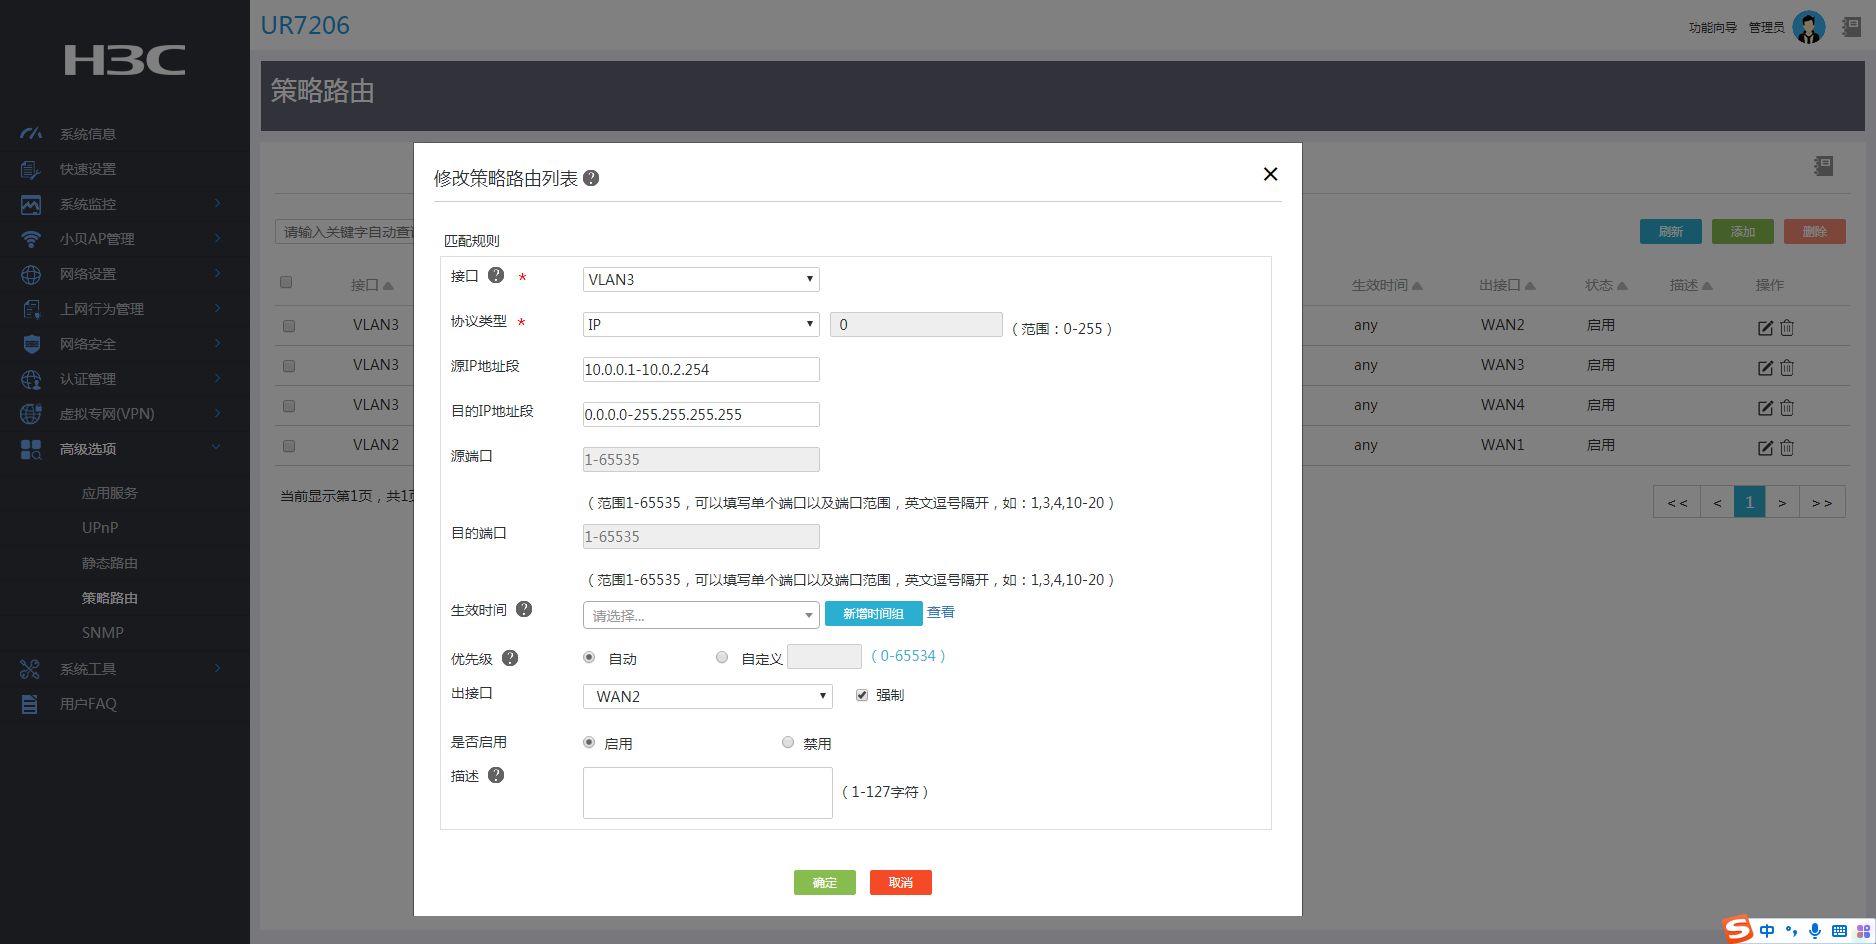Open the UPnP submenu item
The image size is (1876, 944).
coord(100,528)
